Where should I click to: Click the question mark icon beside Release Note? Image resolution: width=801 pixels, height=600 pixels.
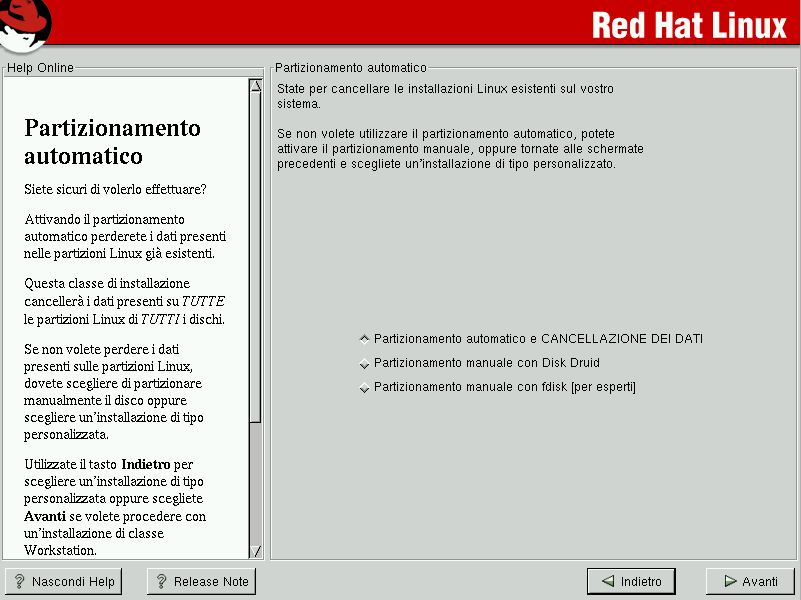click(162, 581)
